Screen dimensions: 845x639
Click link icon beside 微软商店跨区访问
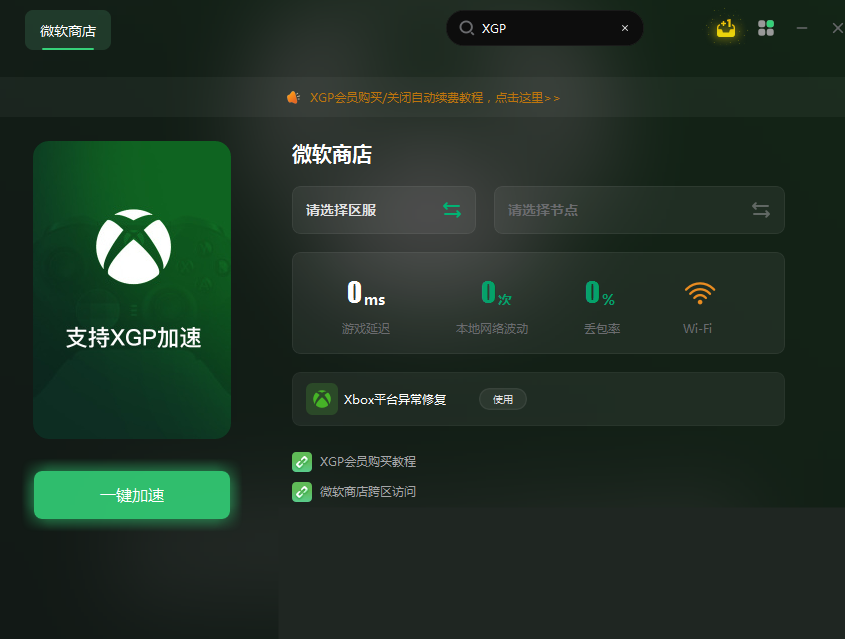tap(302, 492)
